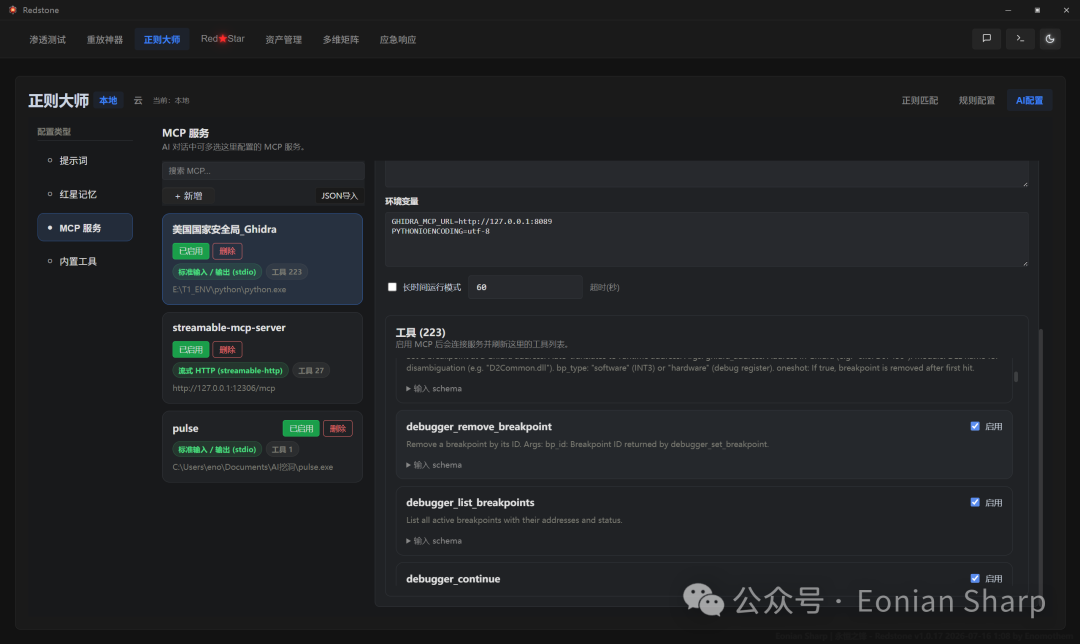This screenshot has width=1080, height=644.
Task: Click the pulse.exe file path text
Action: tap(253, 467)
